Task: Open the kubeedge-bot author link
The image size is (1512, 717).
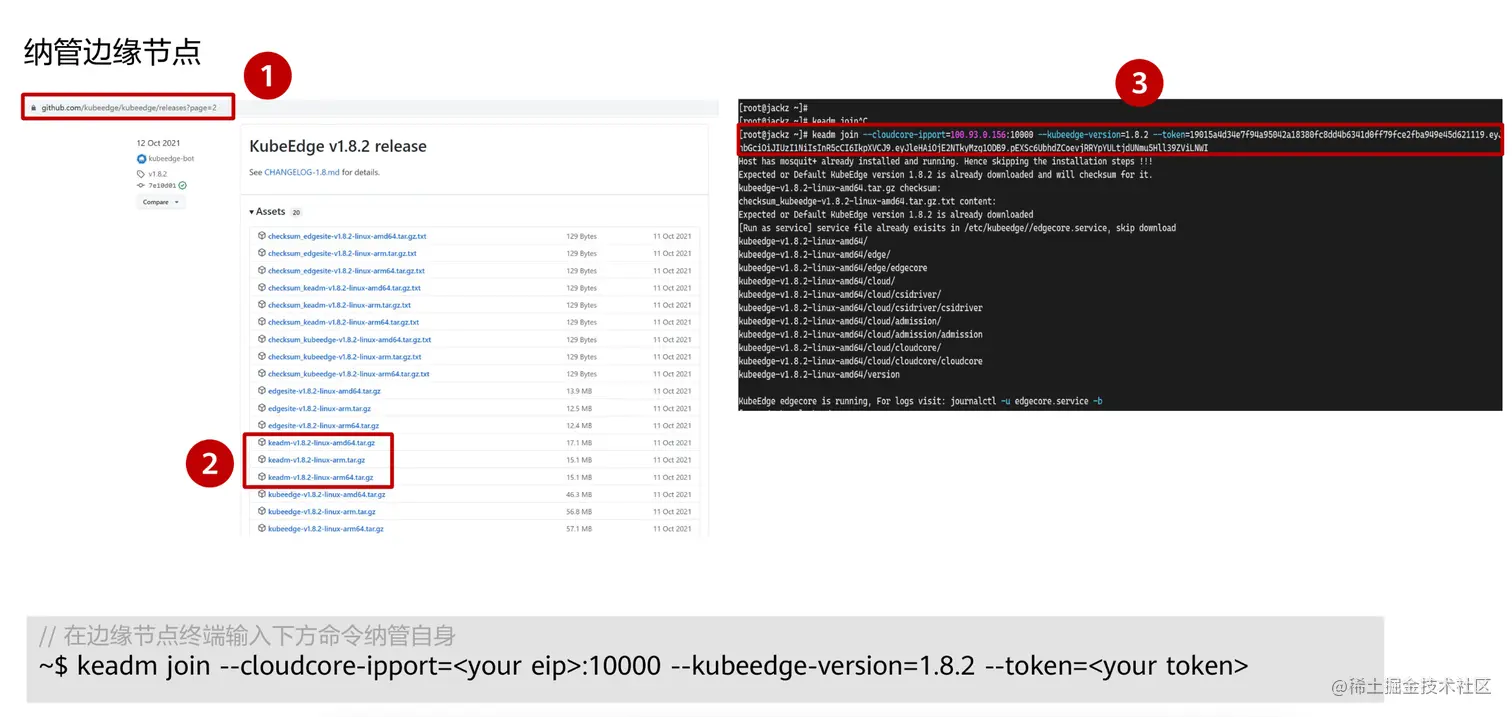Action: 171,159
